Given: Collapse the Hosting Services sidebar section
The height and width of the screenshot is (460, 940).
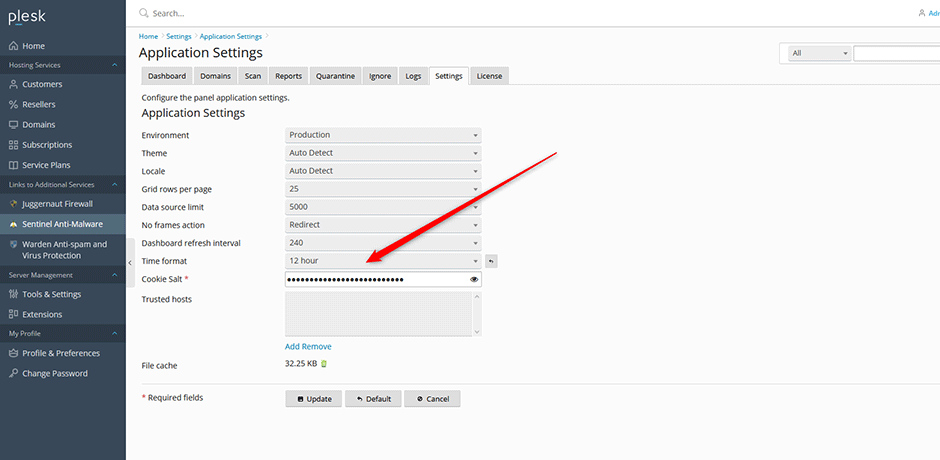Looking at the screenshot, I should (x=114, y=65).
